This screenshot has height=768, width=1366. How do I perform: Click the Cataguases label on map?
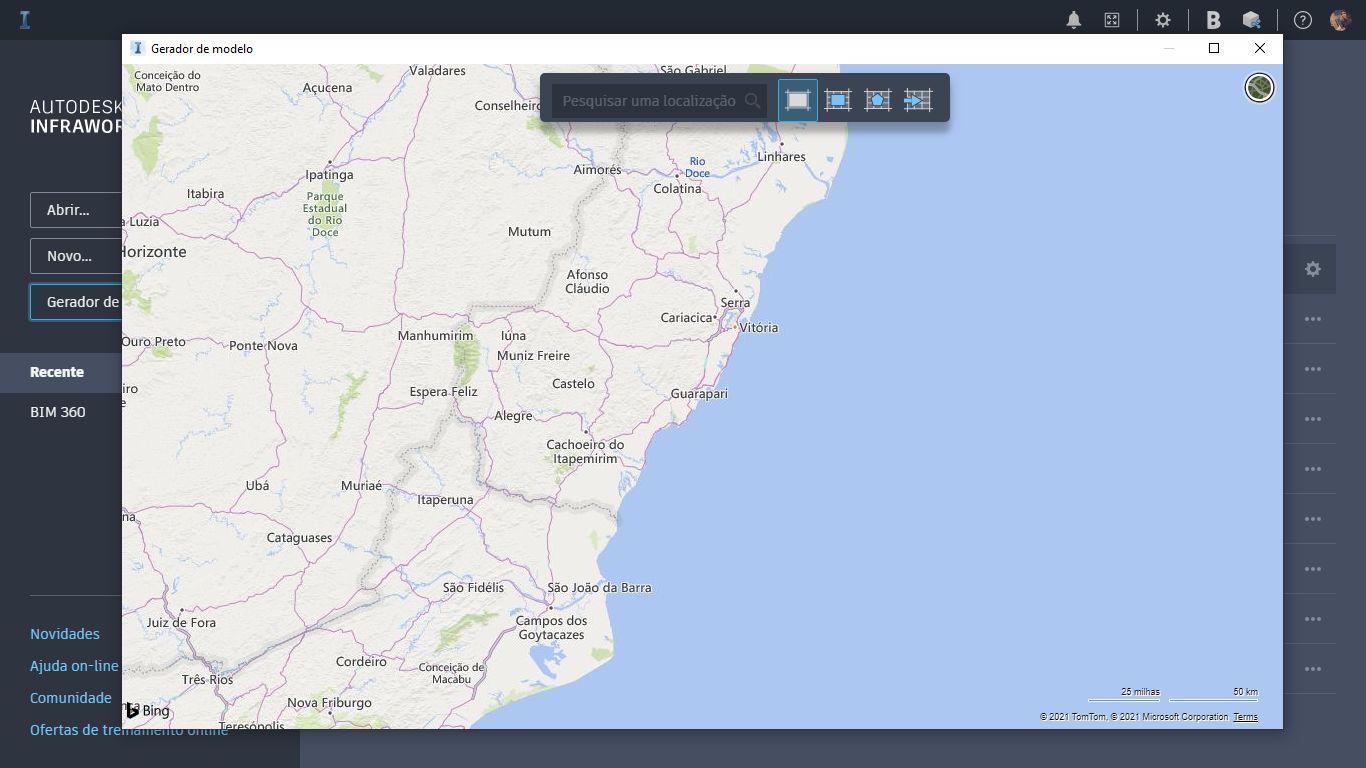[x=299, y=538]
